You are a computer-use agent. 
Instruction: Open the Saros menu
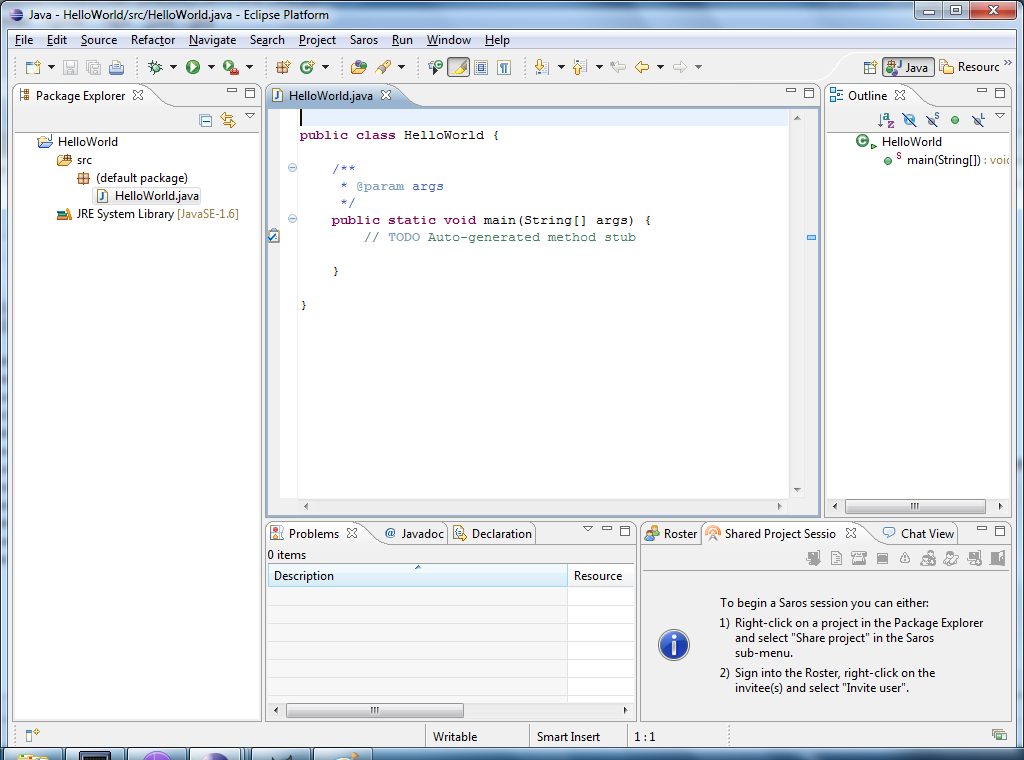point(364,40)
